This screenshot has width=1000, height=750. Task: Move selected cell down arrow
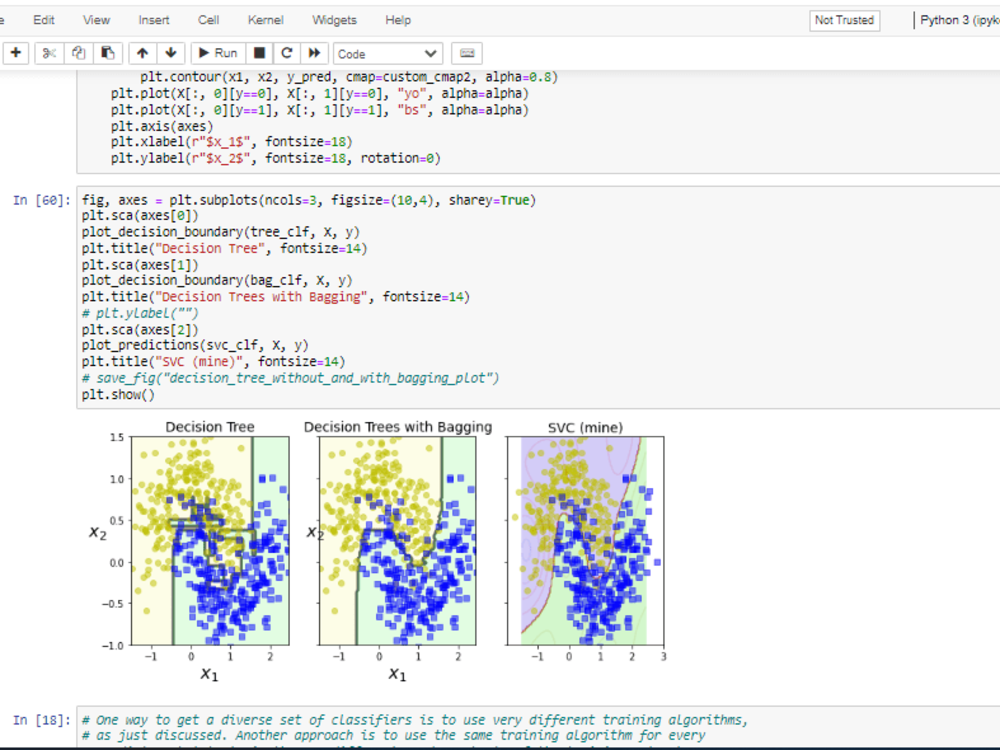(171, 53)
